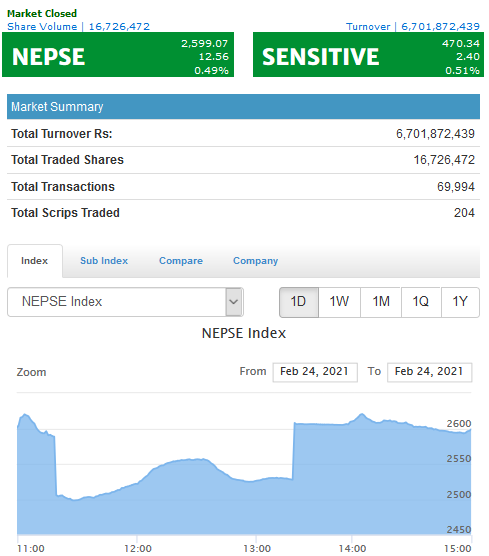Switch to the Sub Index tab

point(104,261)
